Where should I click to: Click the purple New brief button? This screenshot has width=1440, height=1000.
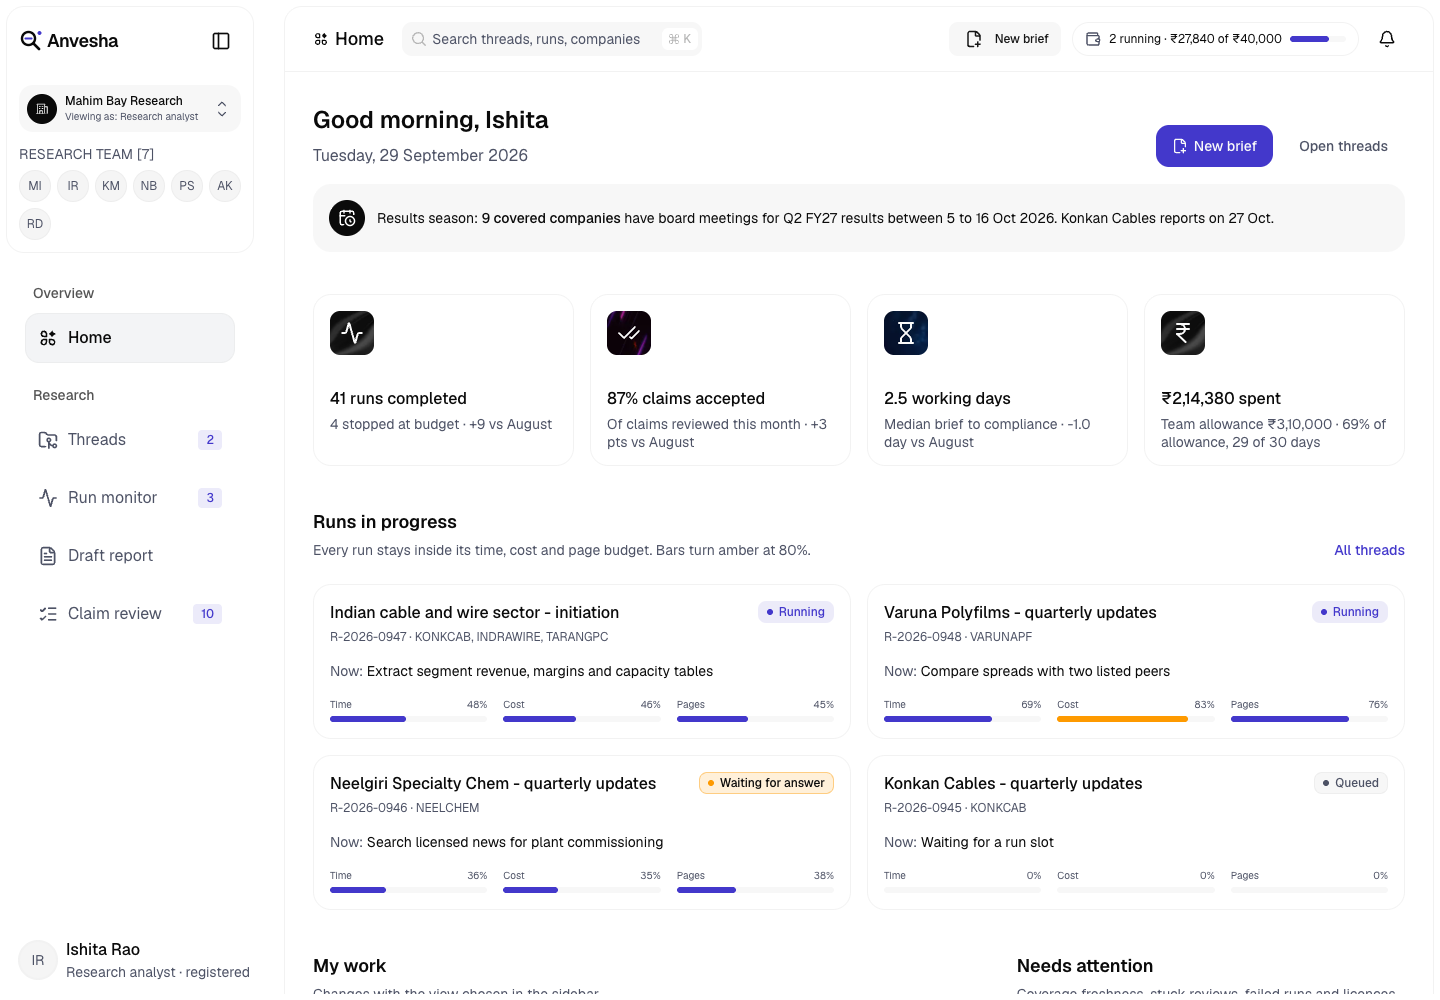click(1214, 146)
